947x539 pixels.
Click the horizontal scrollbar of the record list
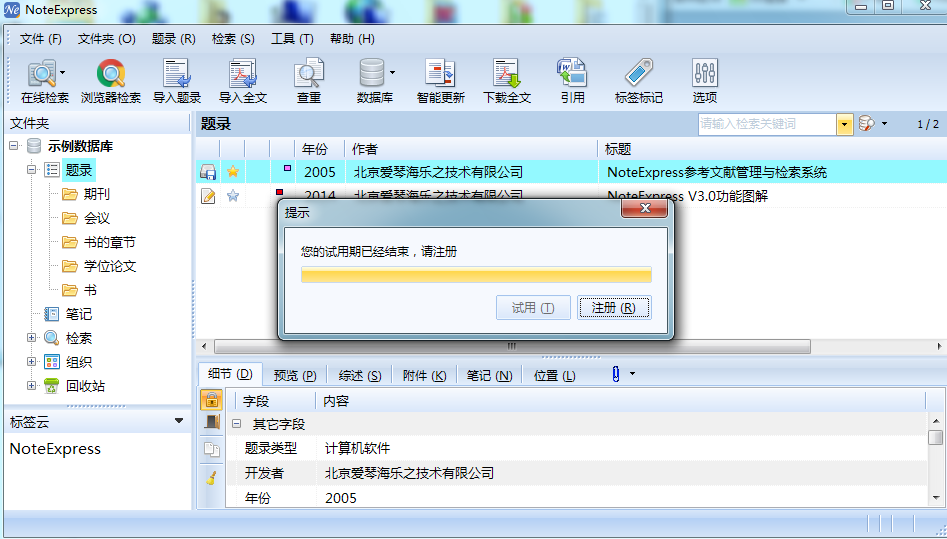(x=512, y=346)
